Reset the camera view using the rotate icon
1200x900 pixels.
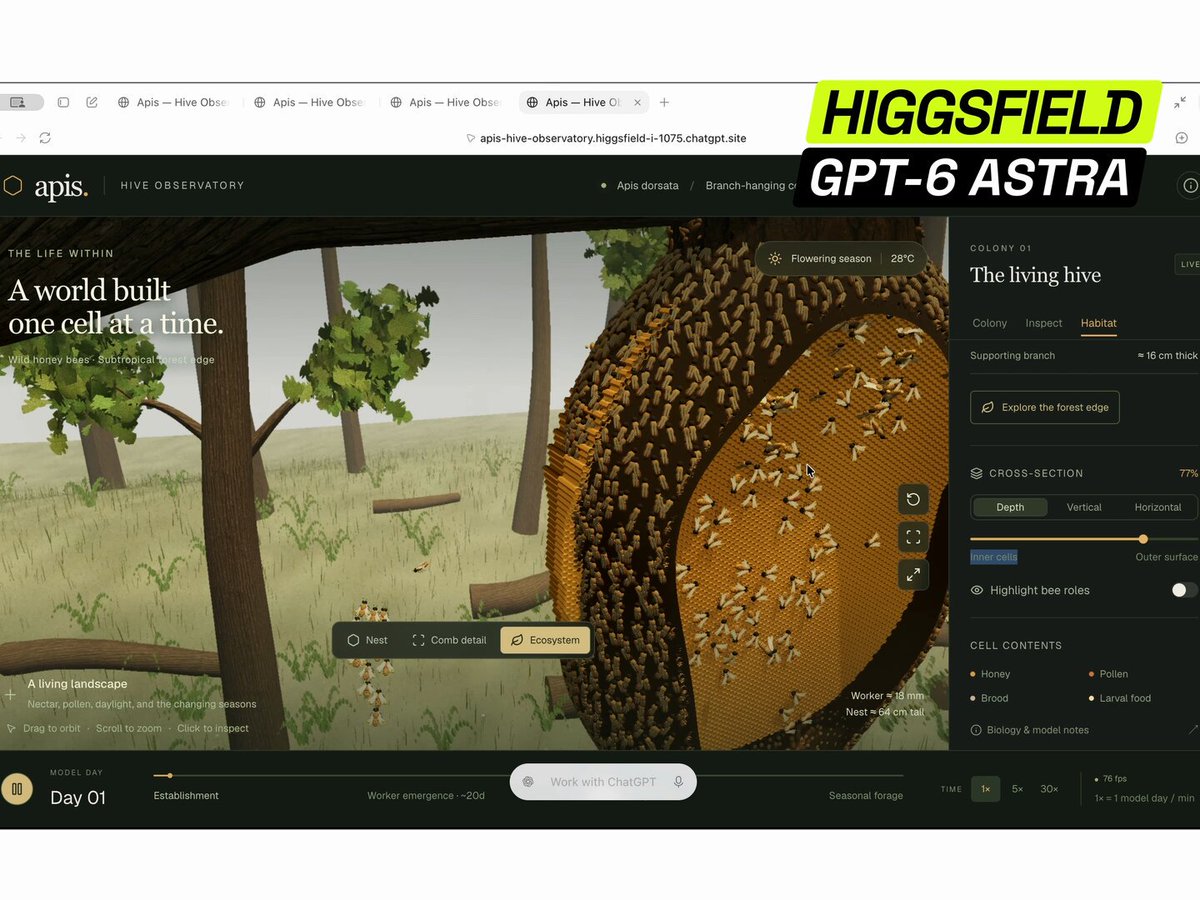pos(913,499)
